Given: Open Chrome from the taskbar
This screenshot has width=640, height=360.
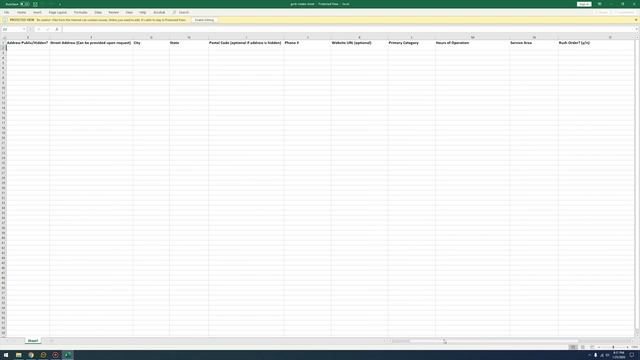Looking at the screenshot, I should tap(31, 355).
